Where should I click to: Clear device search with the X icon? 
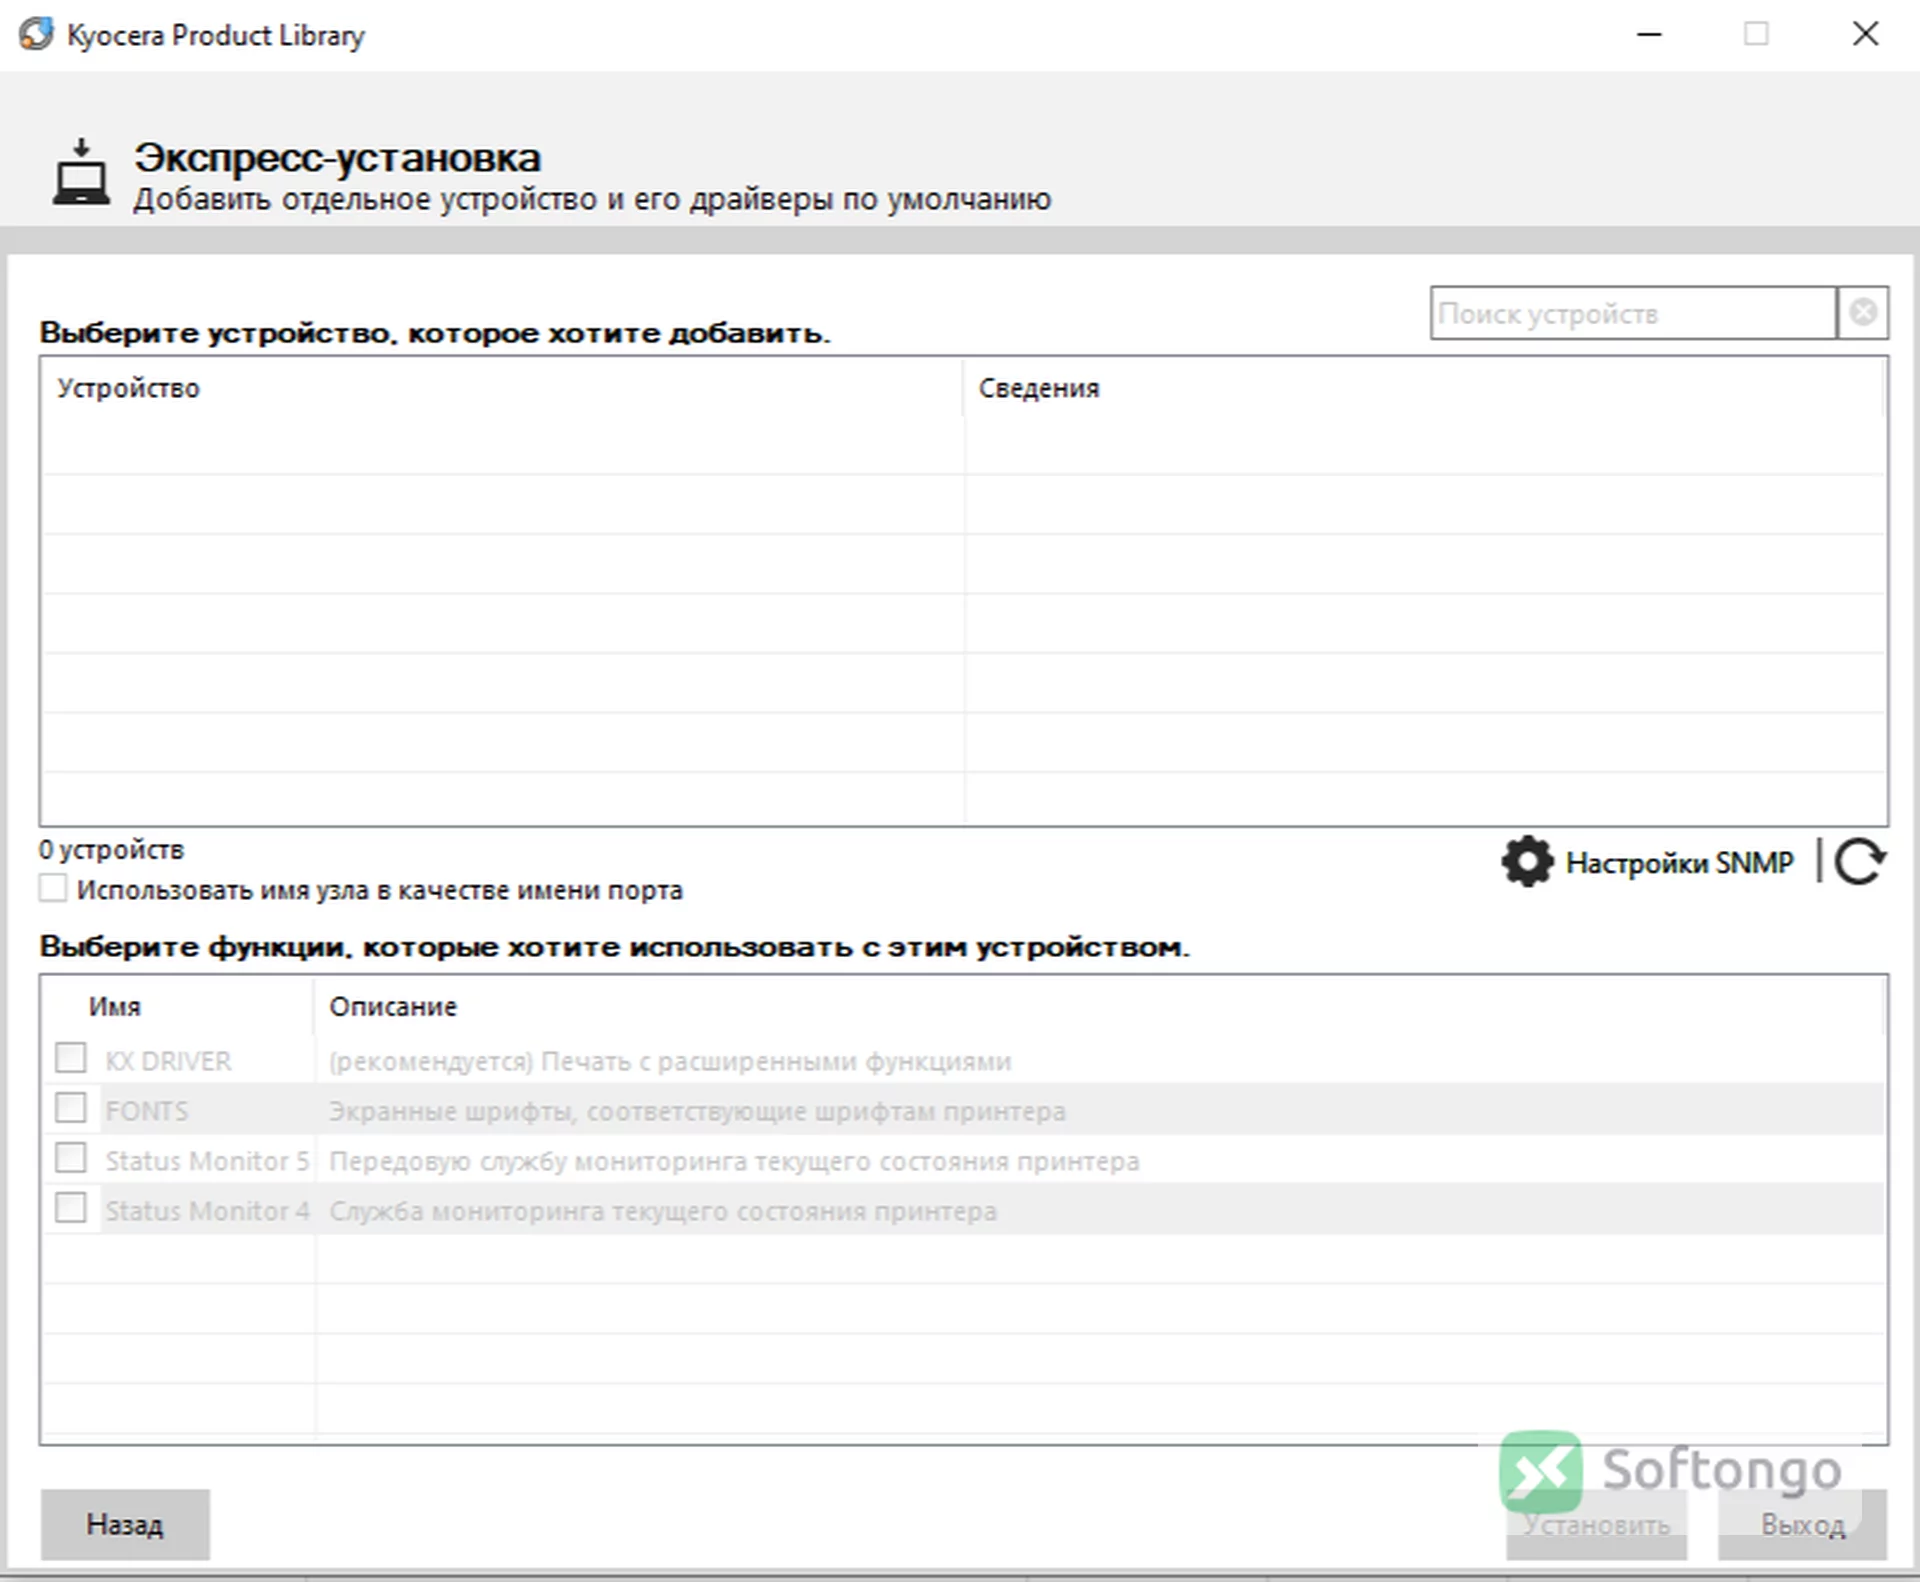click(1863, 313)
